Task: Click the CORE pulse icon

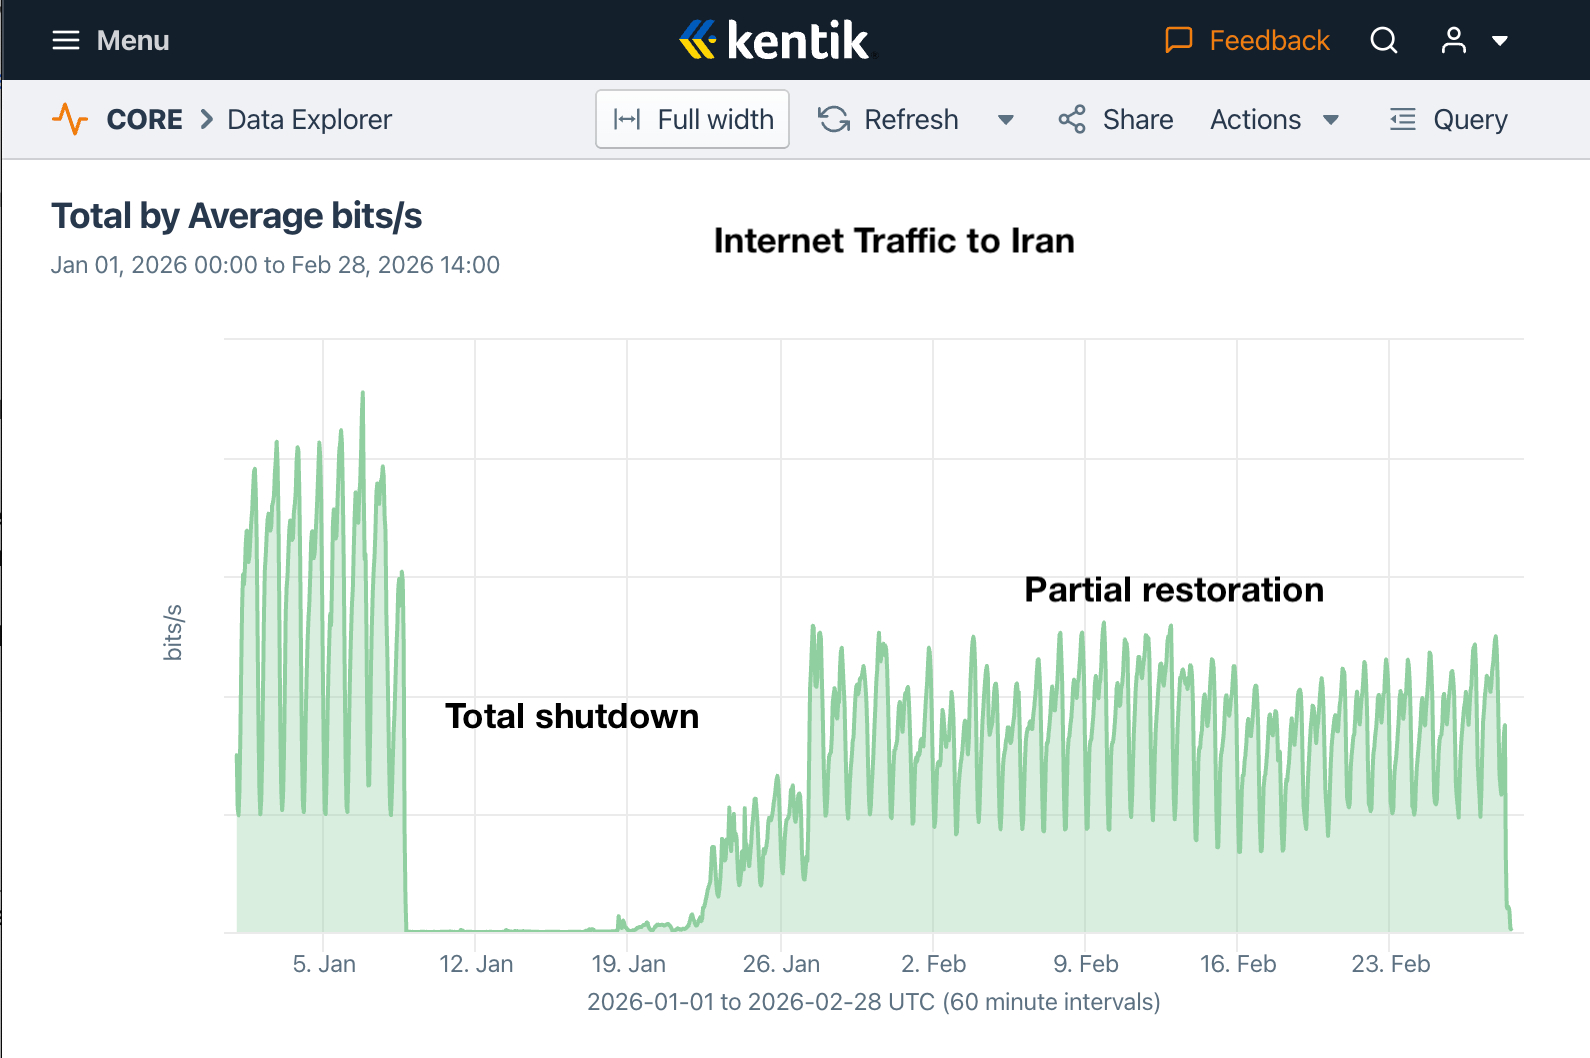Action: coord(70,119)
